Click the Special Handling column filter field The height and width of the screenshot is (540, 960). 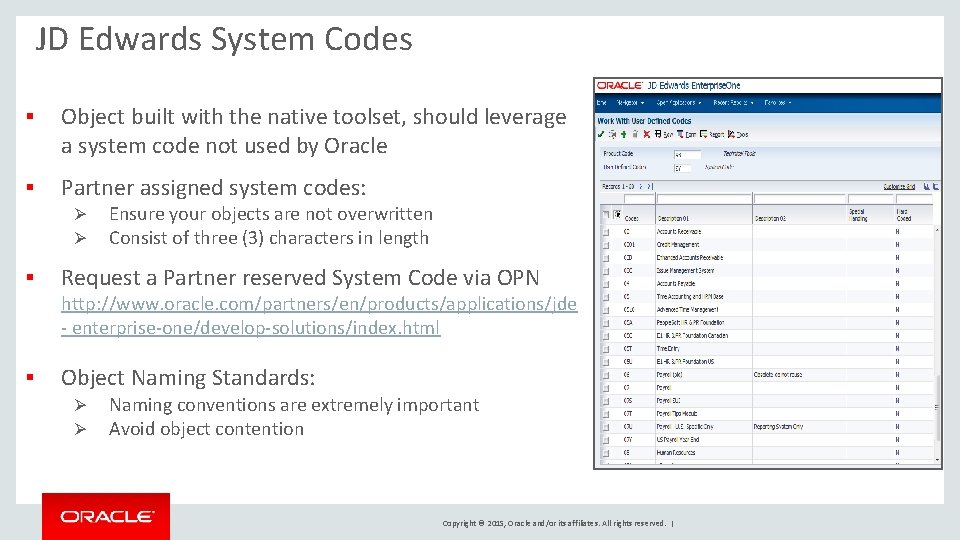(871, 199)
